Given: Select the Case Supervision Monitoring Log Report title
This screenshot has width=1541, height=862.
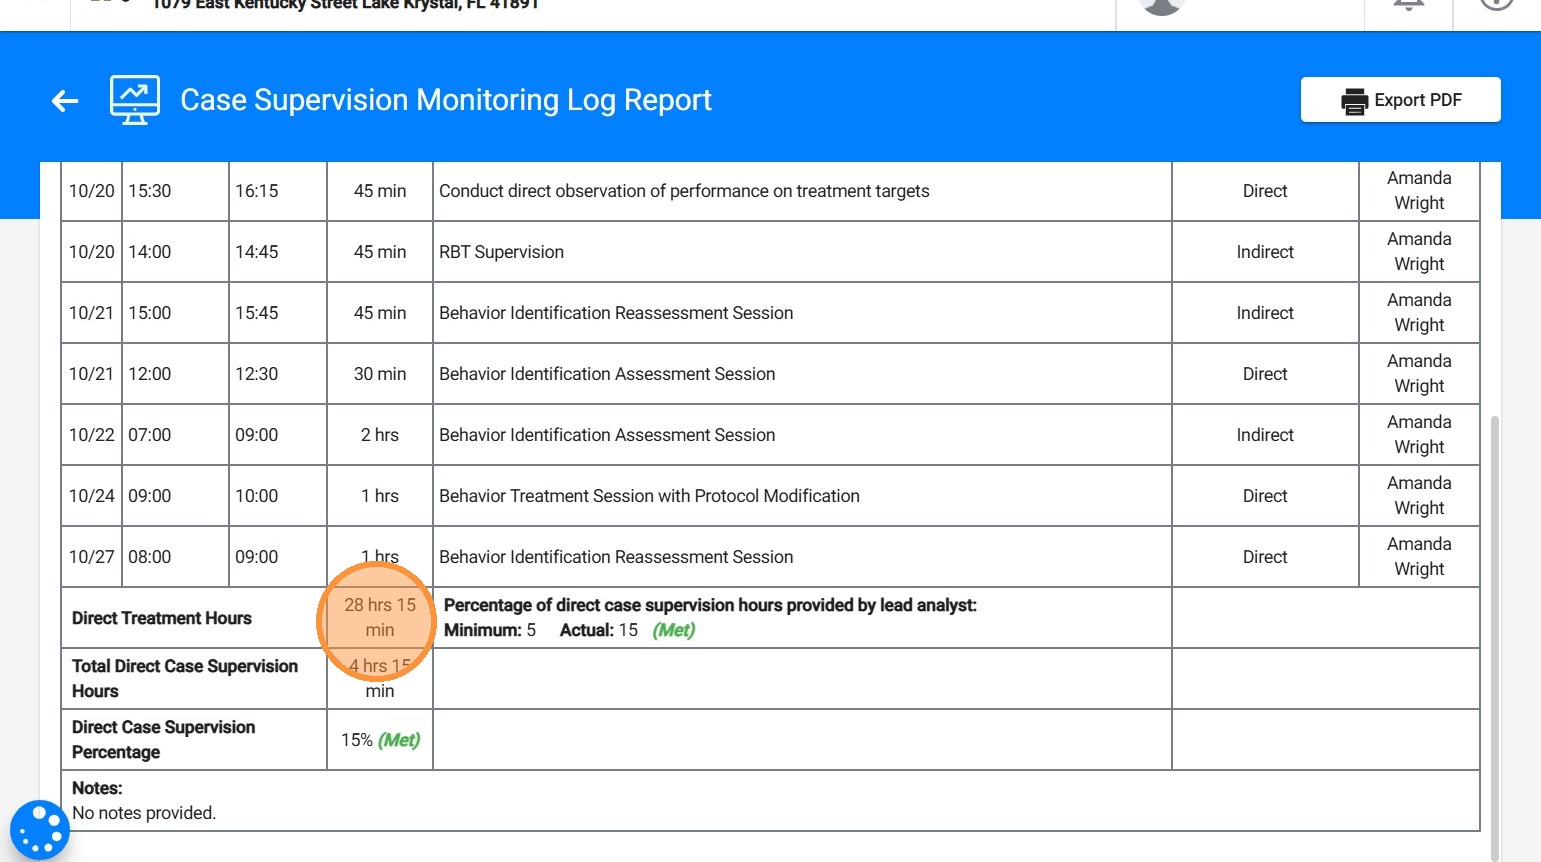Looking at the screenshot, I should (446, 100).
